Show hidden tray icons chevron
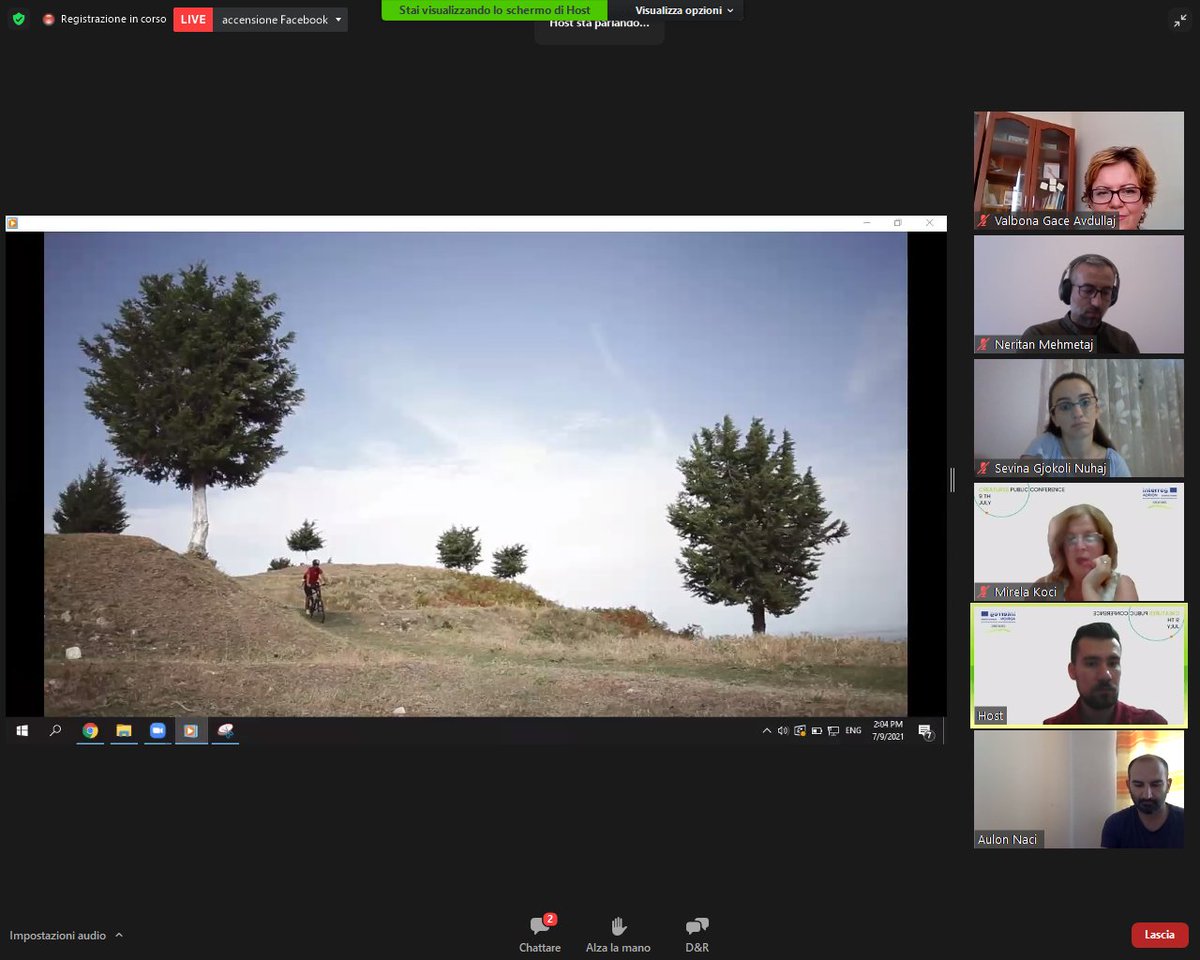The width and height of the screenshot is (1200, 960). pos(767,731)
